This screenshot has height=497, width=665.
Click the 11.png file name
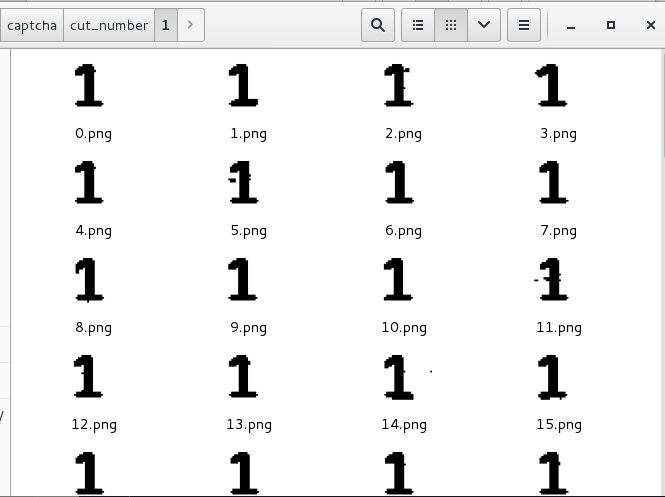559,328
